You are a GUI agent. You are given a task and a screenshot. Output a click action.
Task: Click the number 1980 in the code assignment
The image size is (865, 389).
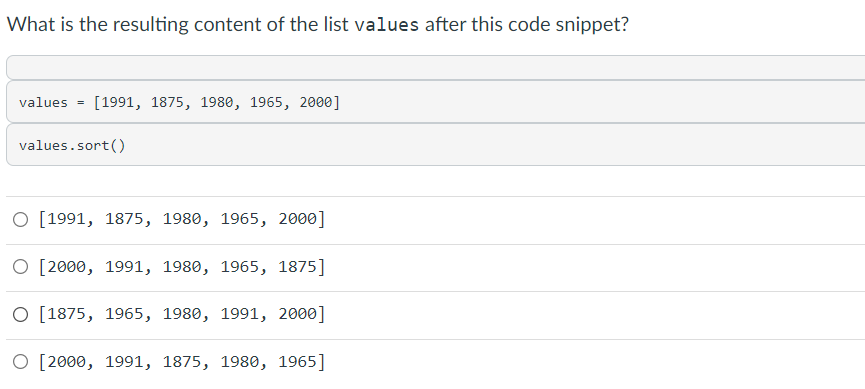tap(217, 102)
